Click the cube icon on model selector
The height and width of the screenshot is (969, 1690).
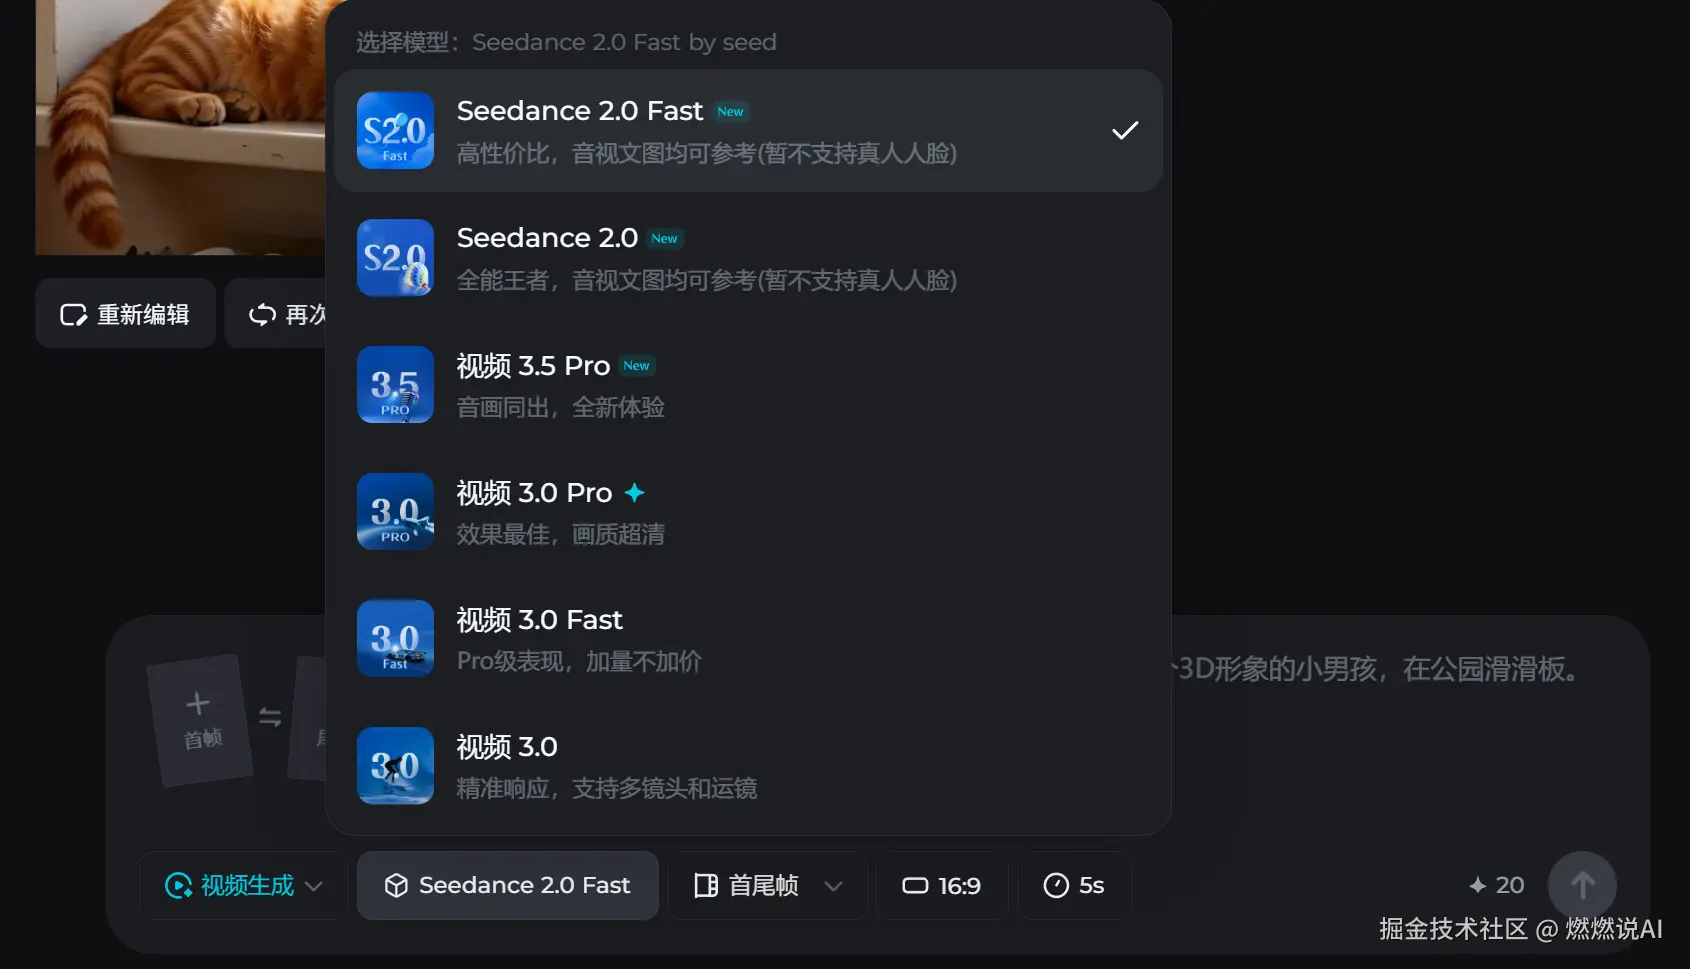[x=396, y=885]
